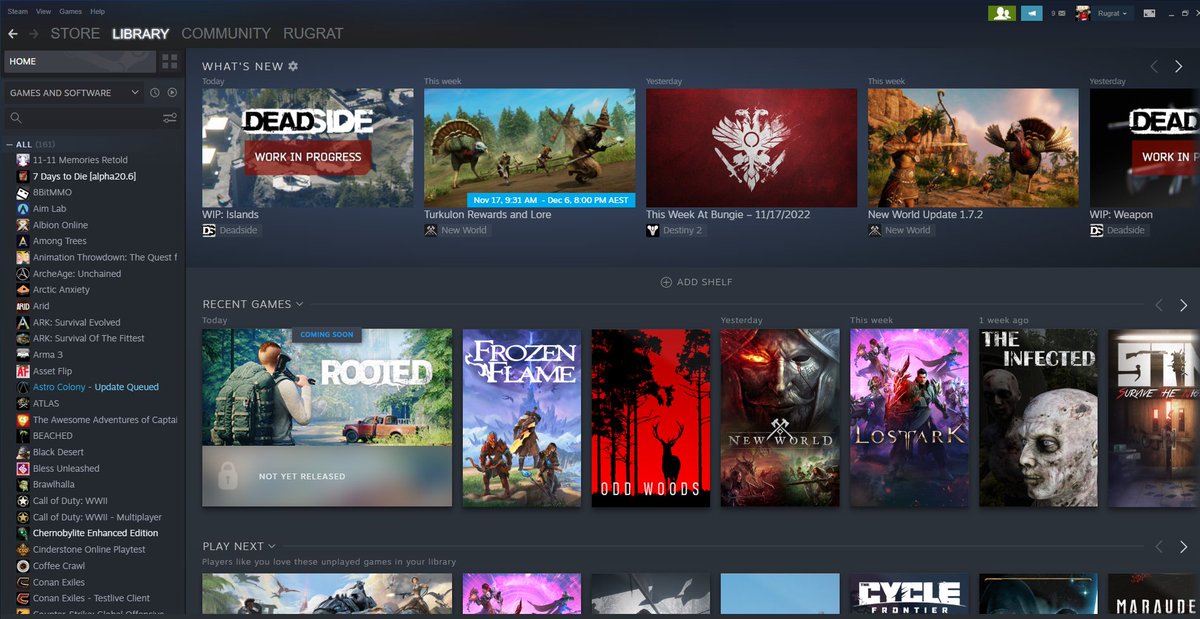The height and width of the screenshot is (619, 1200).
Task: Expand Games and Software filter dropdown
Action: point(75,93)
